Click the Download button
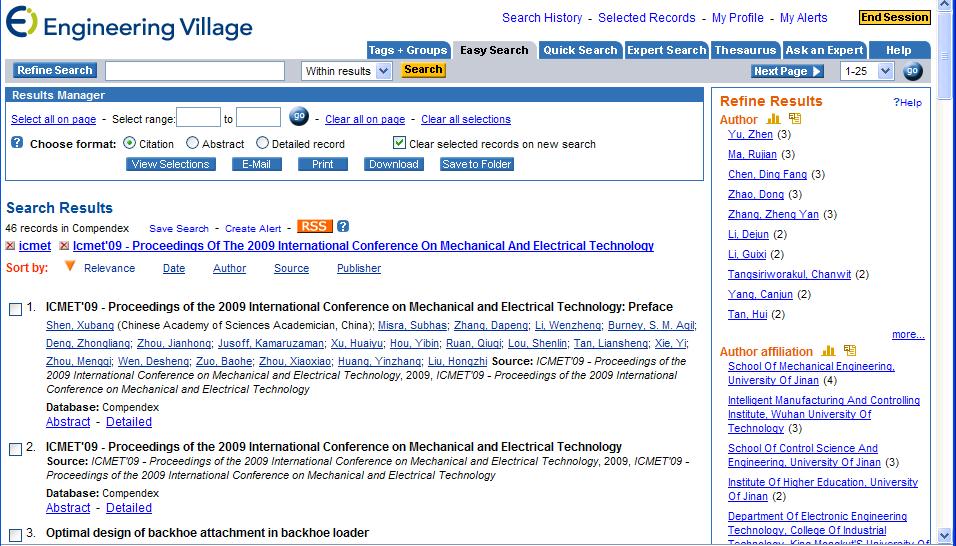The image size is (956, 546). pos(393,164)
